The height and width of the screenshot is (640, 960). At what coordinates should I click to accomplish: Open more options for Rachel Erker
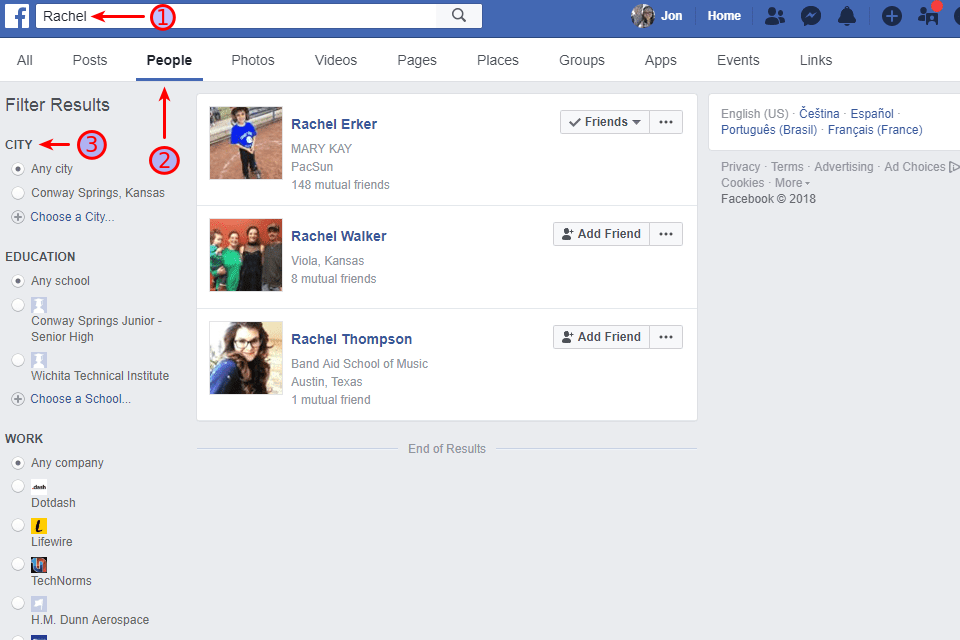tap(666, 122)
